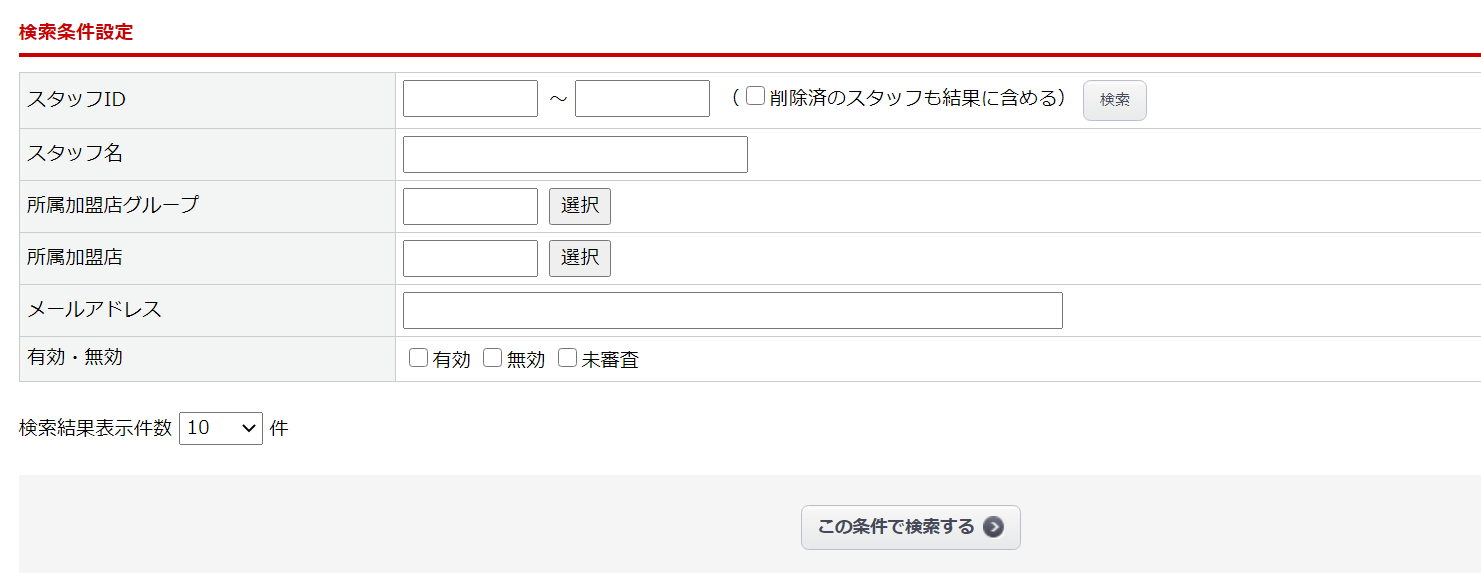Click the arrow icon on この条件で検索する button
Screen dimensions: 1481x573
993,527
